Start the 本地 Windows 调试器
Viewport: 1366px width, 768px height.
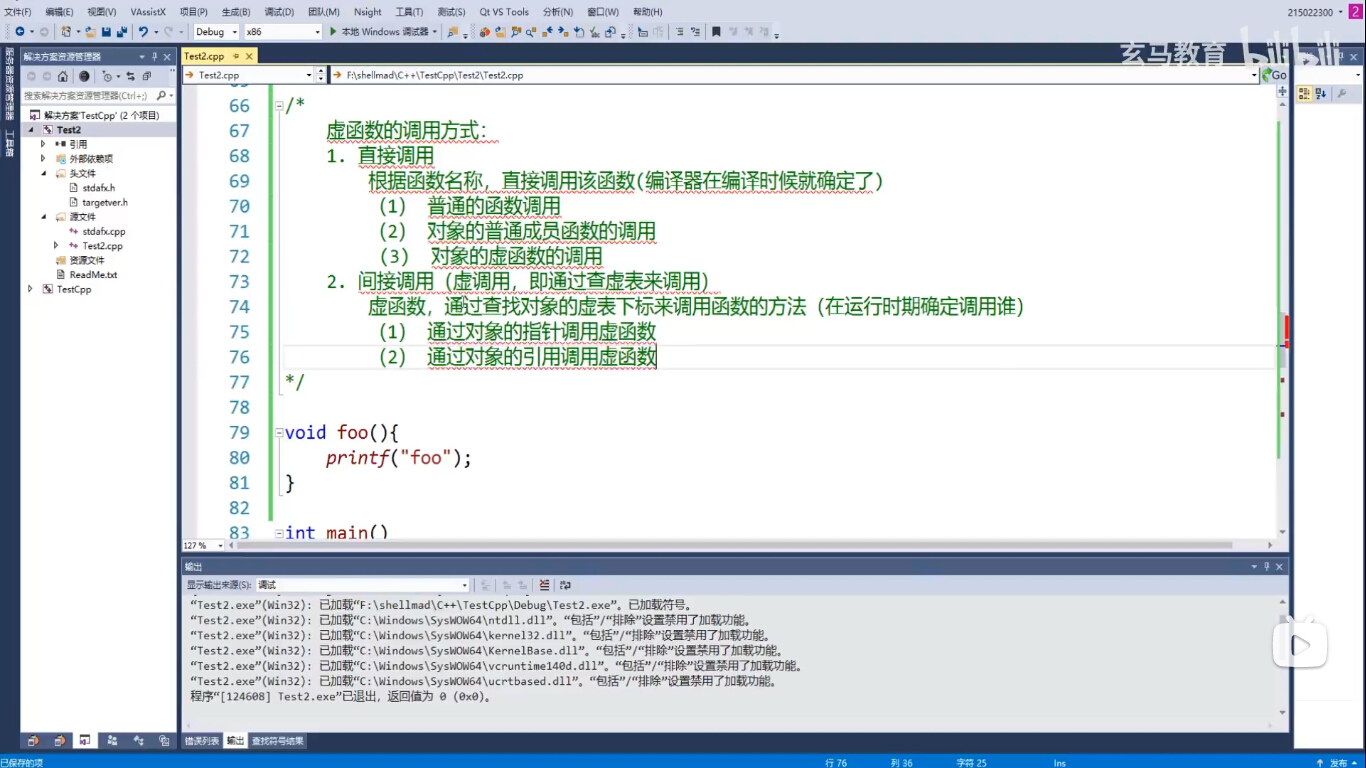point(379,32)
